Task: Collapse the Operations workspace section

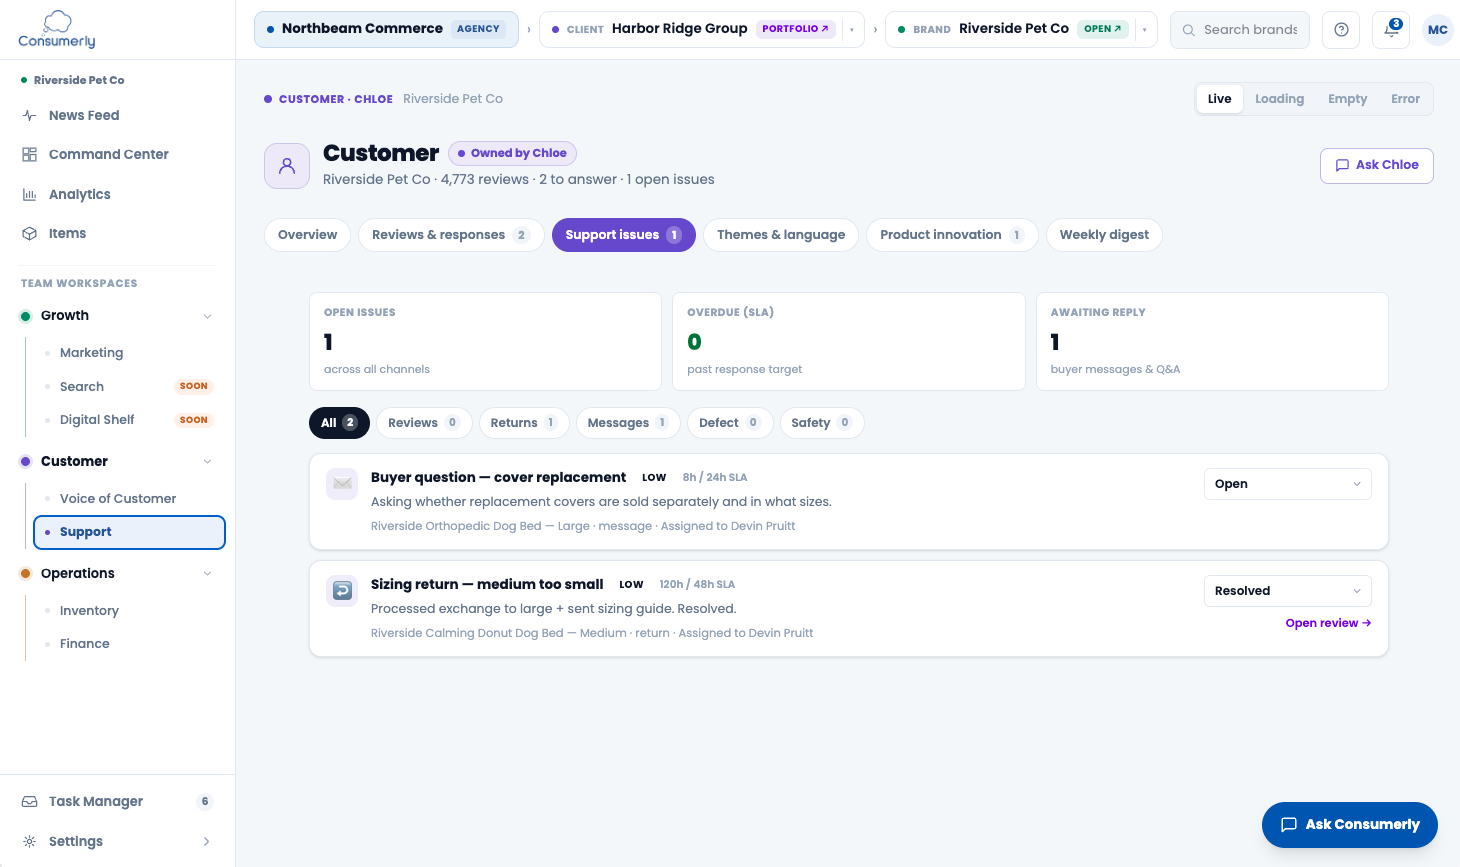Action: tap(207, 574)
